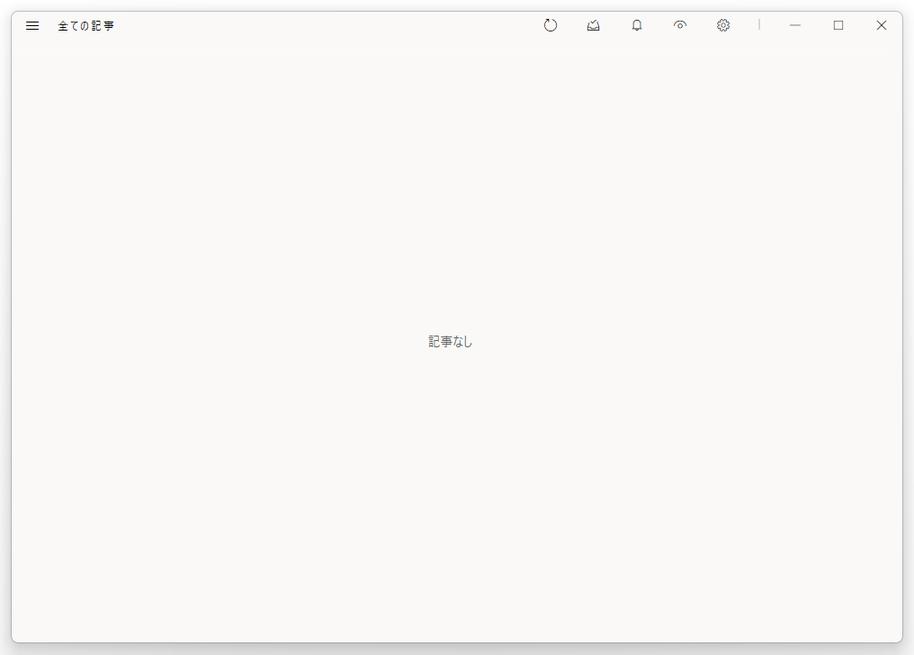Viewport: 914px width, 655px height.
Task: Refresh feeds with the circular arrow icon
Action: [550, 25]
